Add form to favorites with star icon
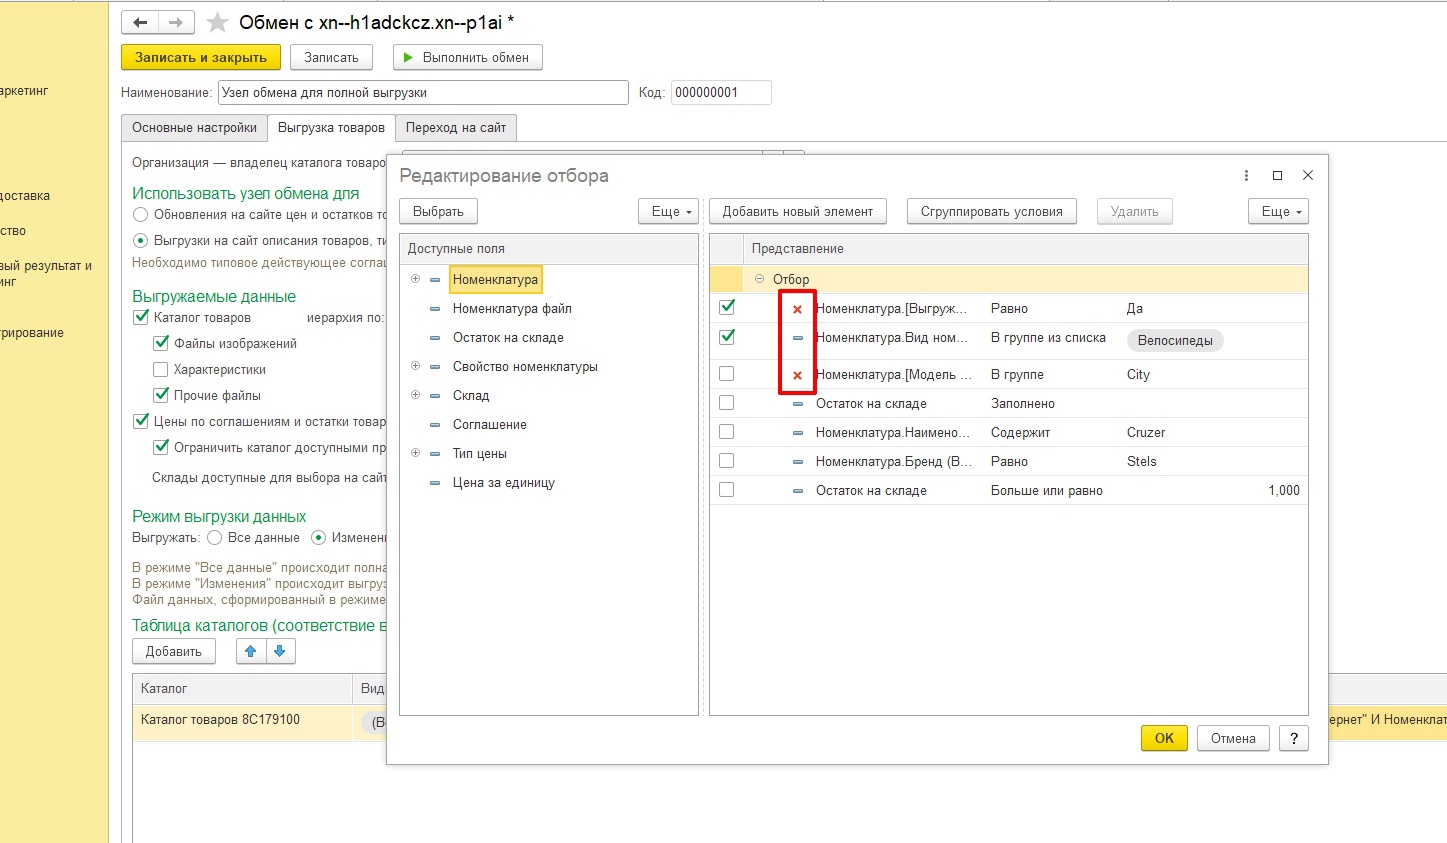This screenshot has height=843, width=1447. (217, 22)
